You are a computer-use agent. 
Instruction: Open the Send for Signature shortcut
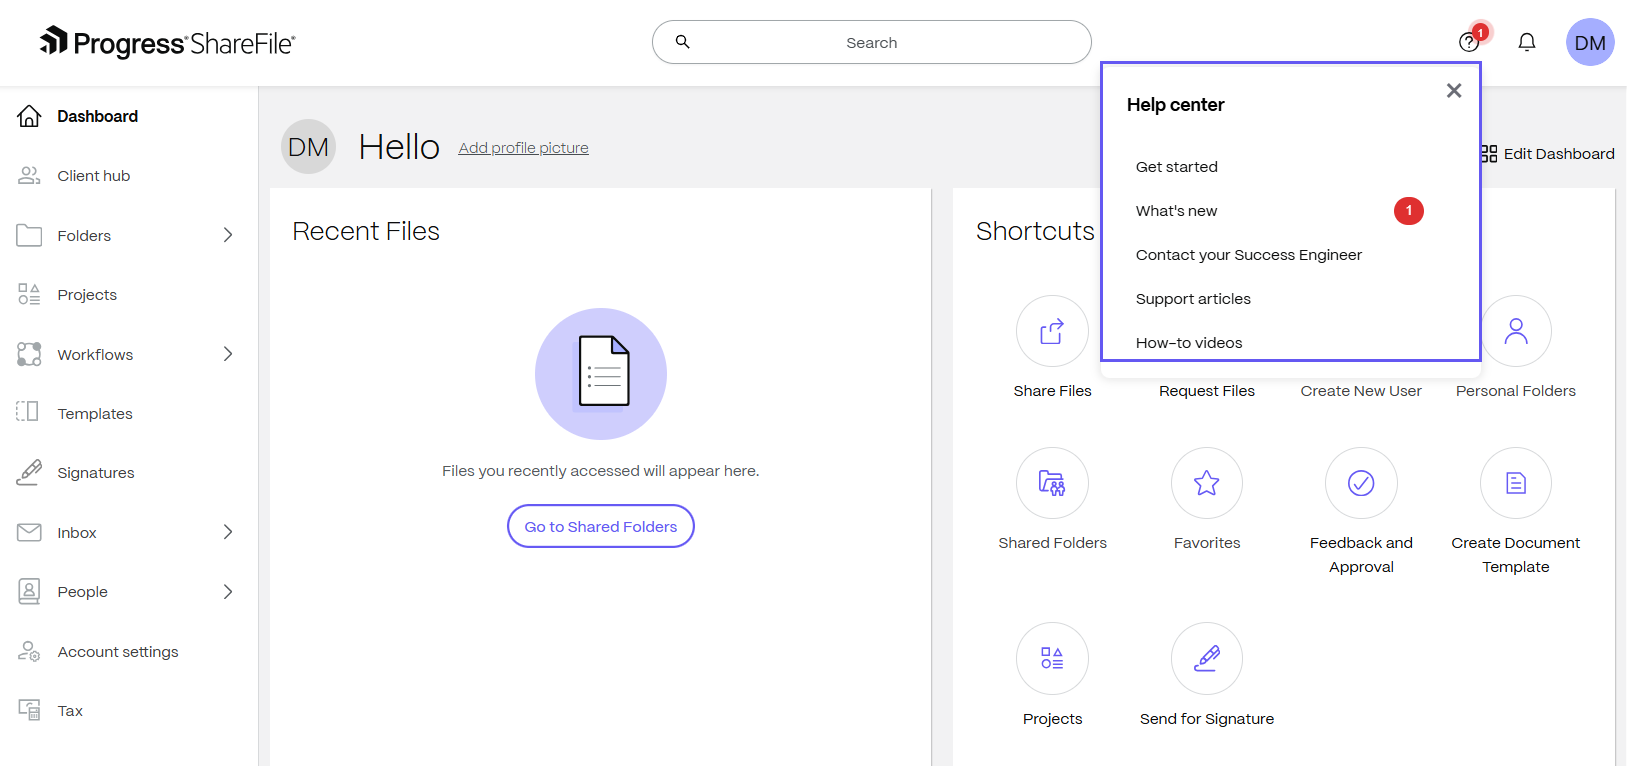click(1206, 658)
